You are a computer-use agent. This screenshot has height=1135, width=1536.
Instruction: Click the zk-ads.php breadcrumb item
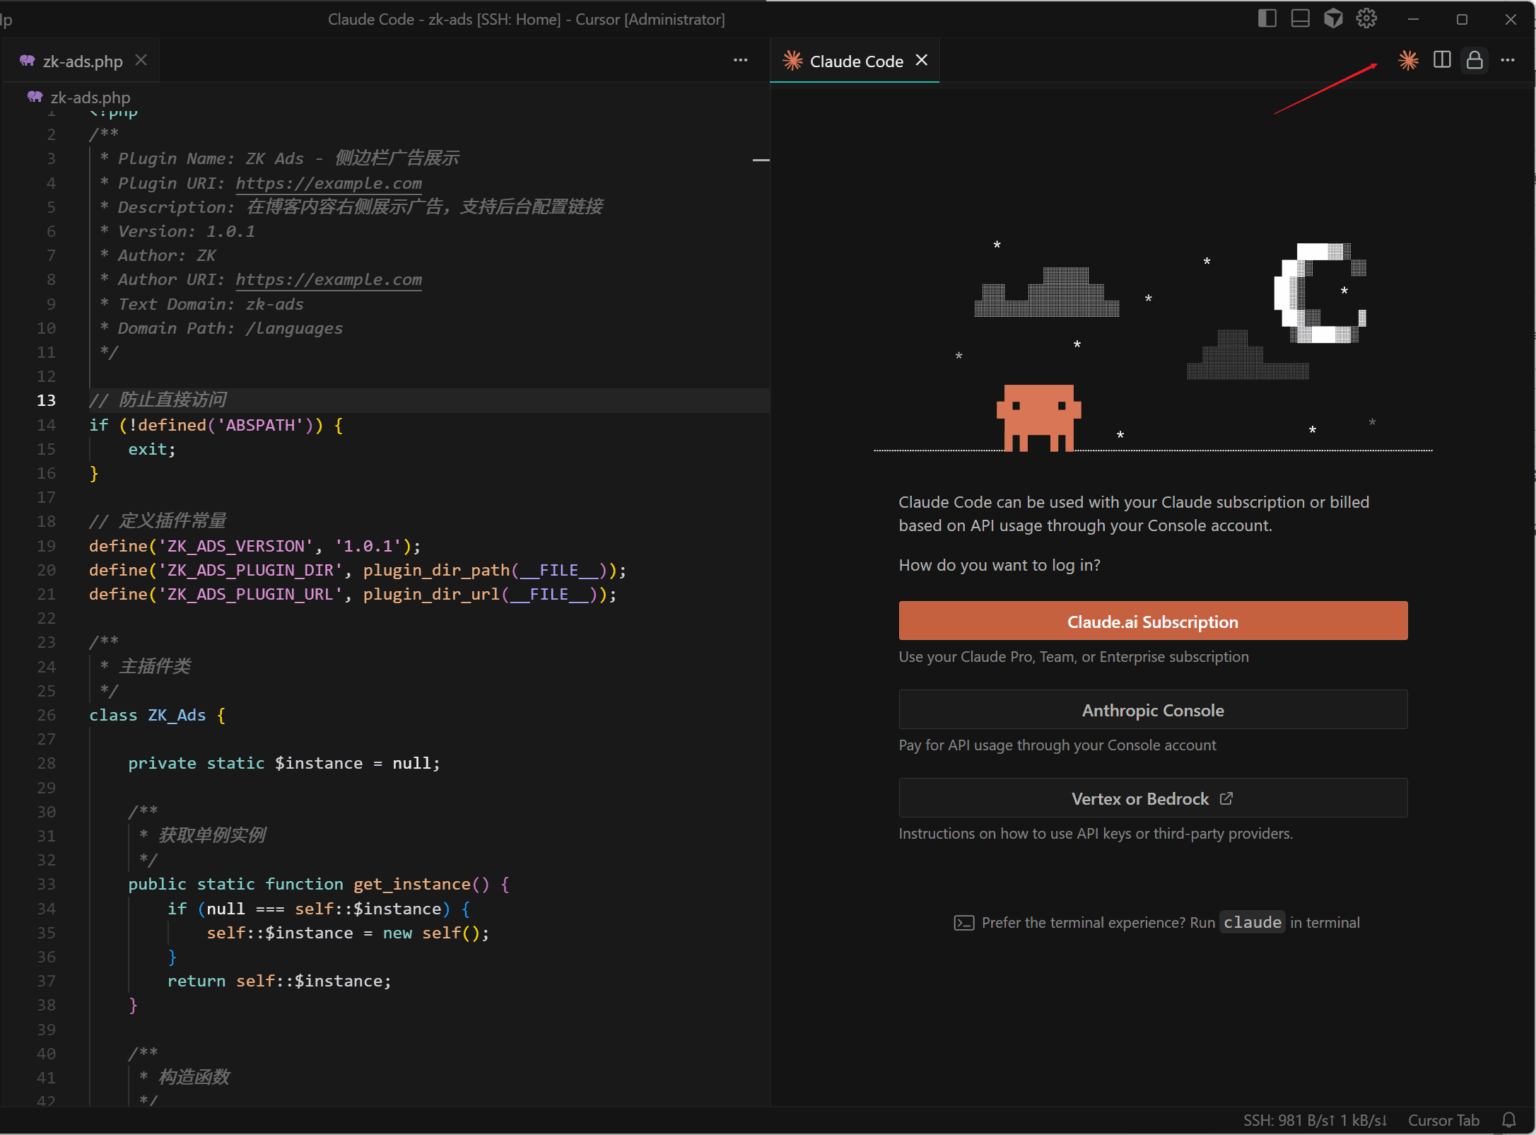tap(90, 97)
